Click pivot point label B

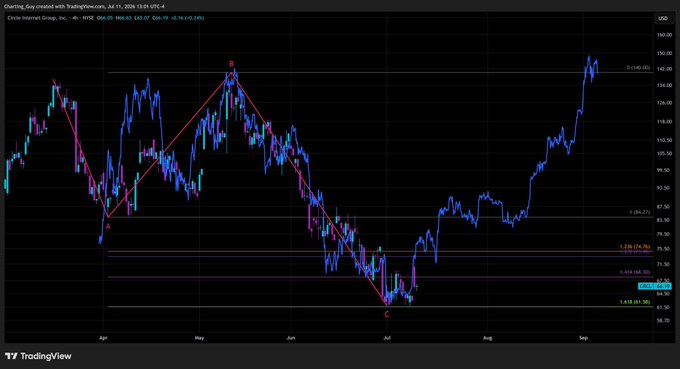232,64
